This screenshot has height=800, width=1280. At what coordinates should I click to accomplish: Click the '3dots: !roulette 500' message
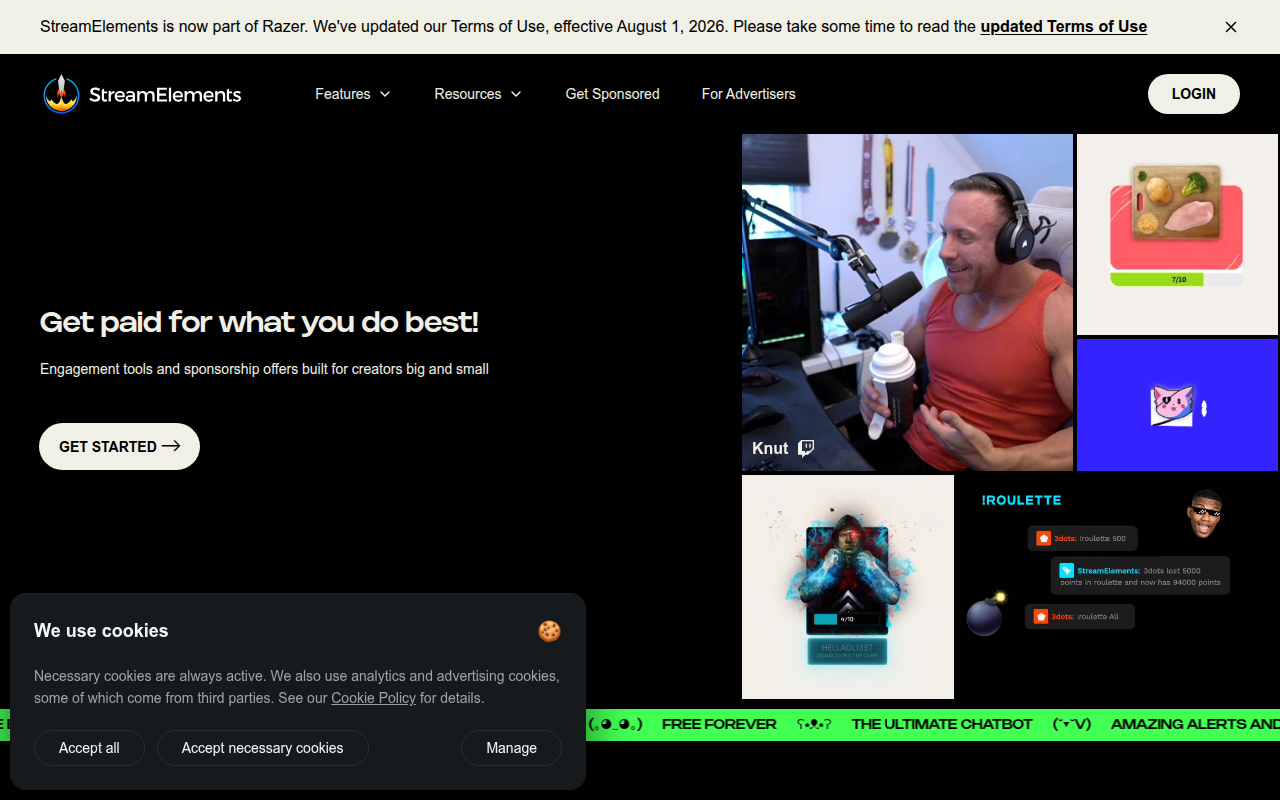click(1082, 538)
